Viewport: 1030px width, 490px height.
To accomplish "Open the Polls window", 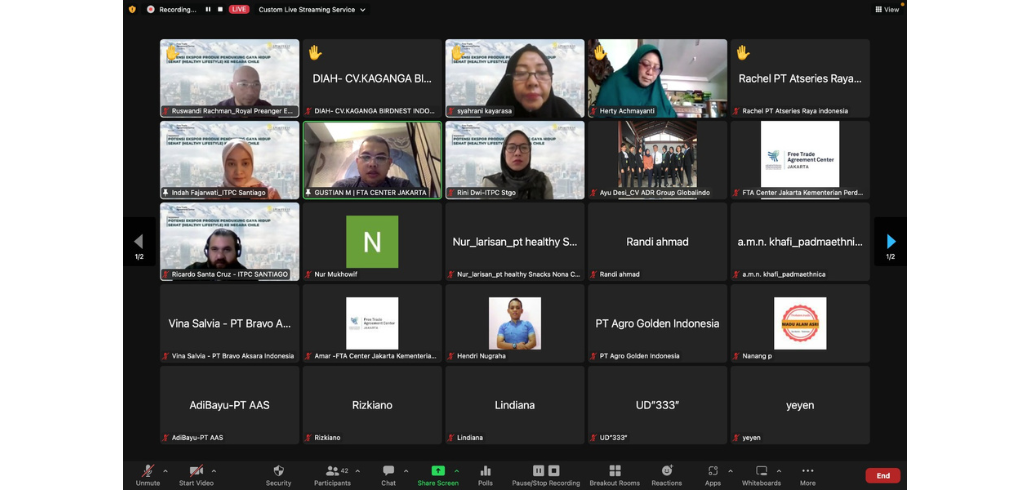I will 485,473.
